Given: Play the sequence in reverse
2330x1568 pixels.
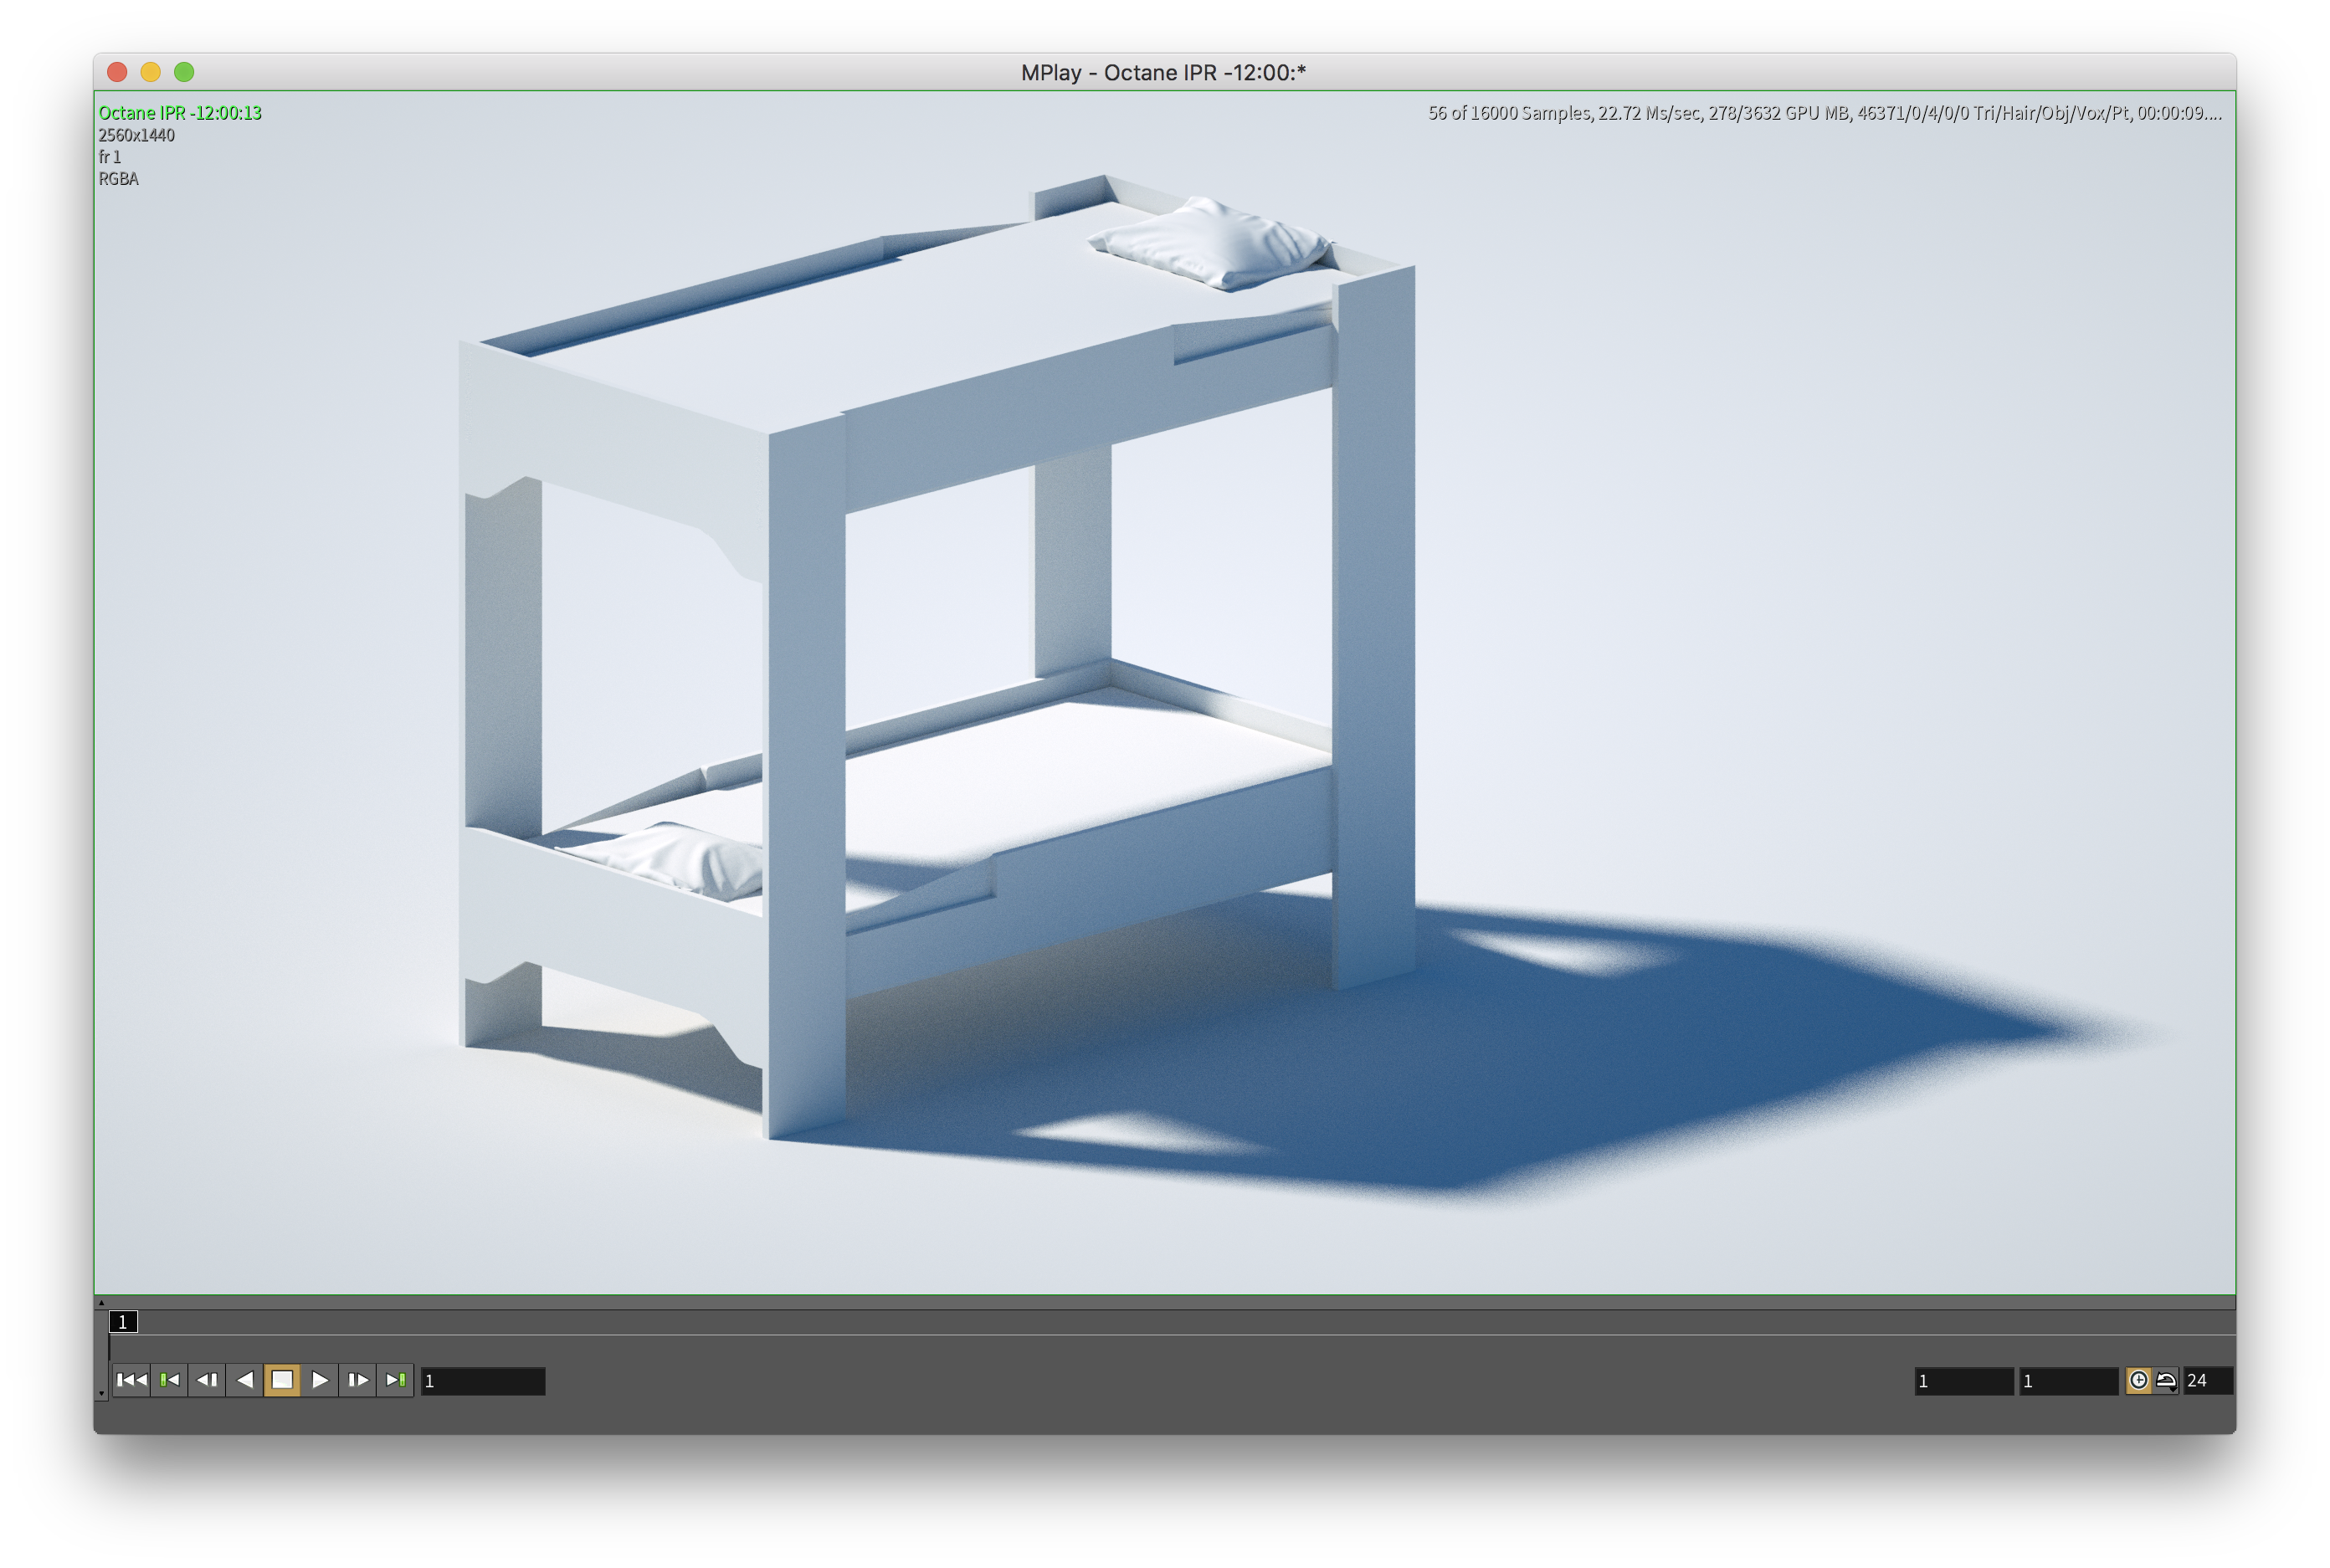Looking at the screenshot, I should pos(245,1380).
